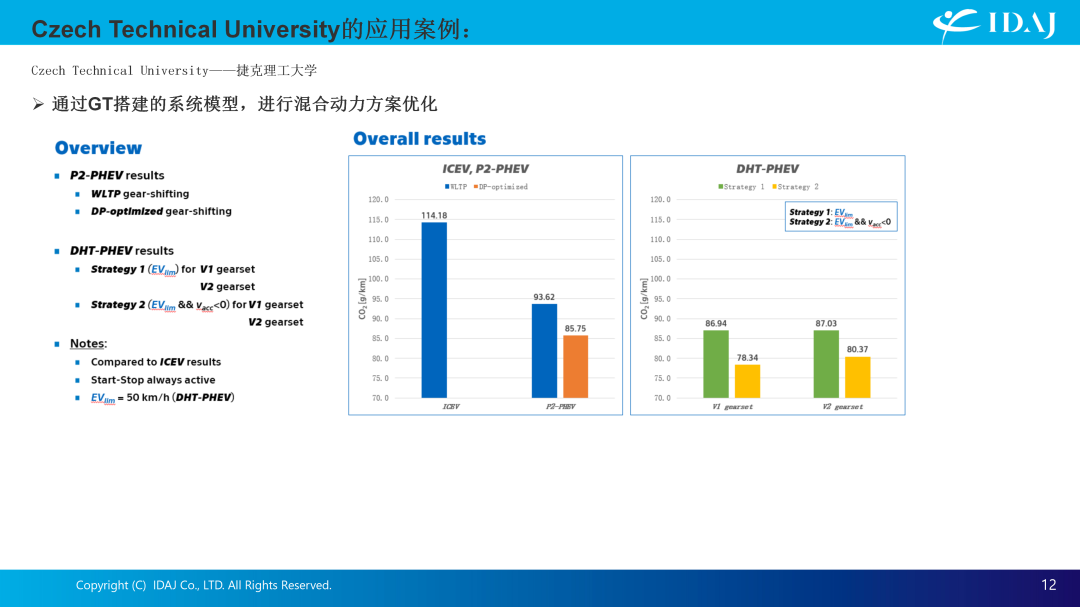Click the '114.18' data label
The width and height of the screenshot is (1080, 607).
434,216
